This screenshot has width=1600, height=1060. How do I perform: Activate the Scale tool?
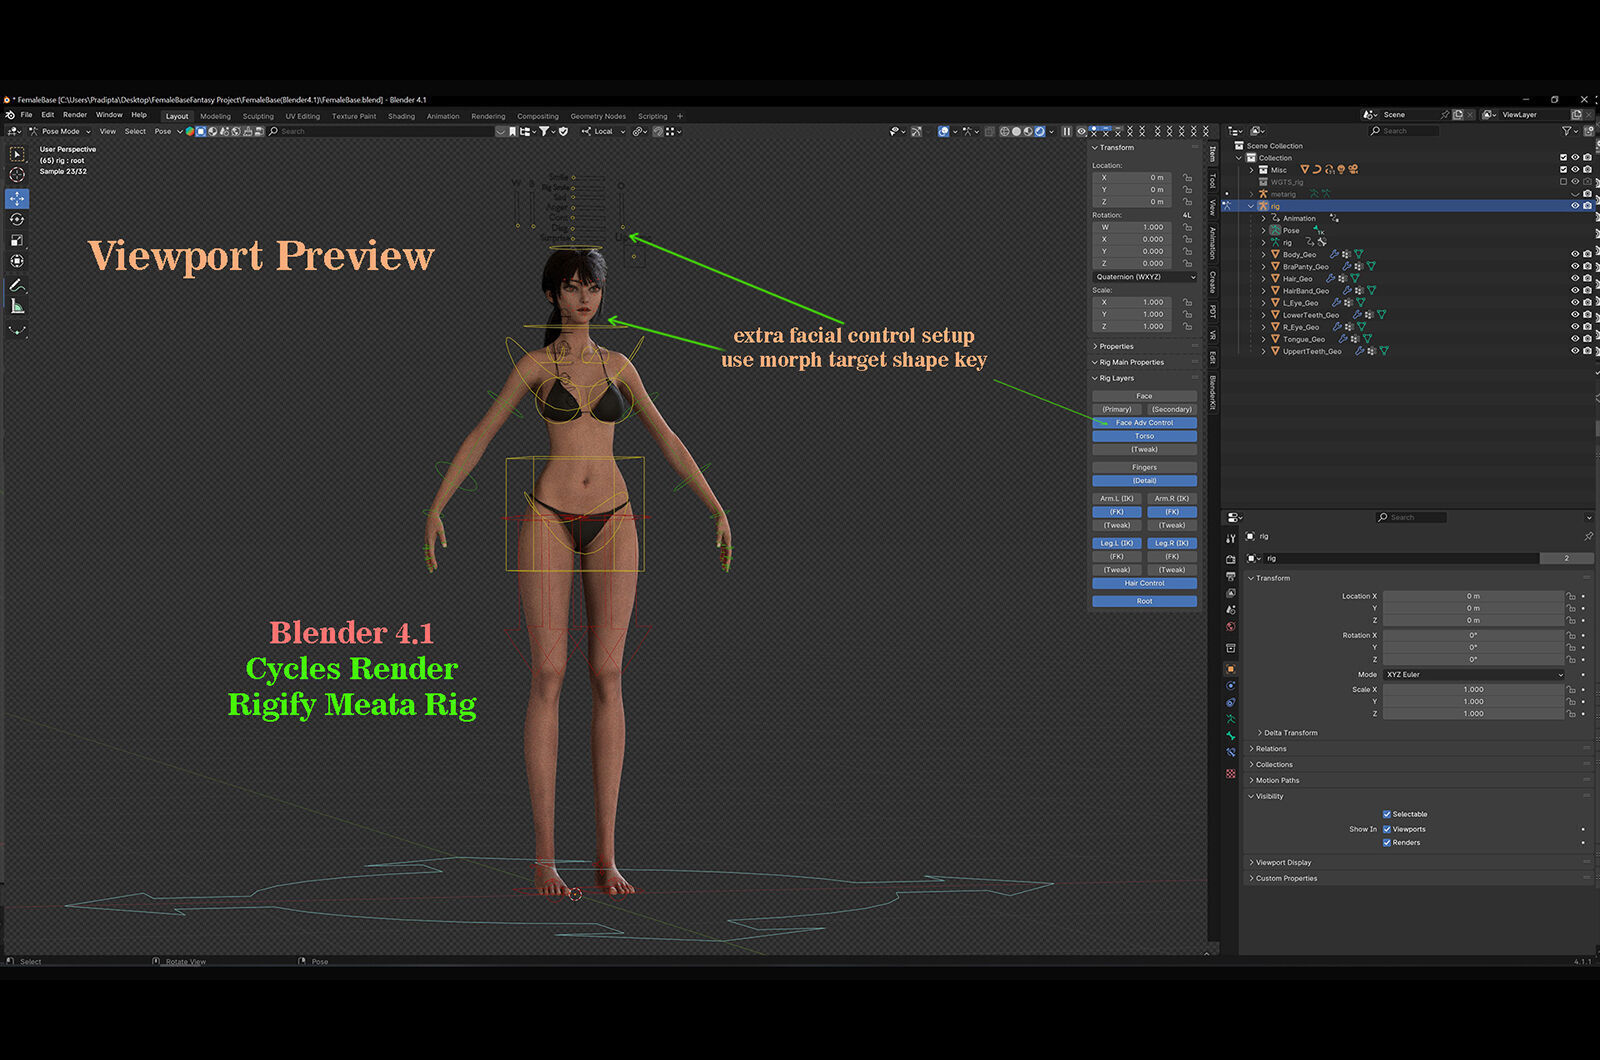coord(17,240)
